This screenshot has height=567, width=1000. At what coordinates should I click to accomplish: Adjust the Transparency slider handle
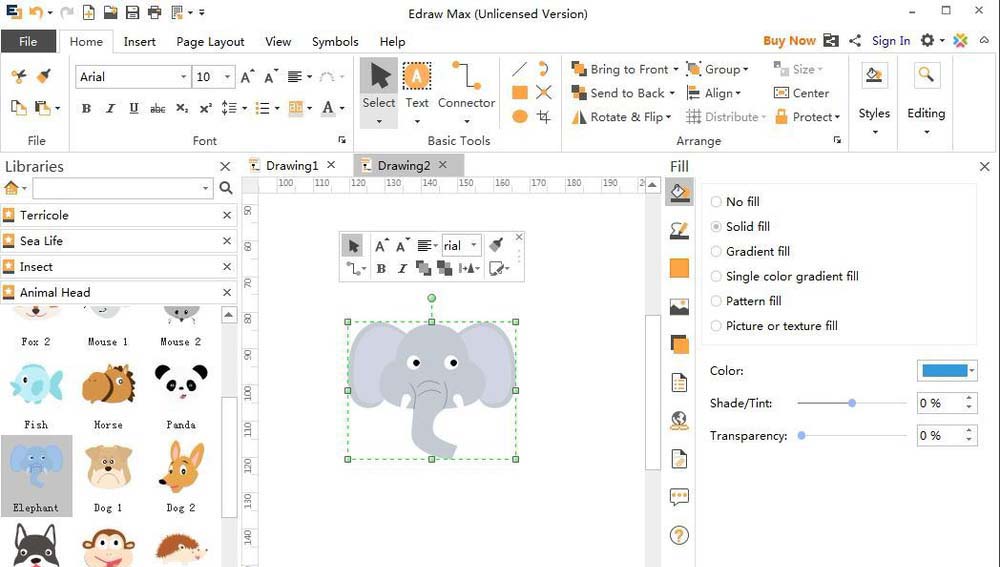click(x=802, y=436)
